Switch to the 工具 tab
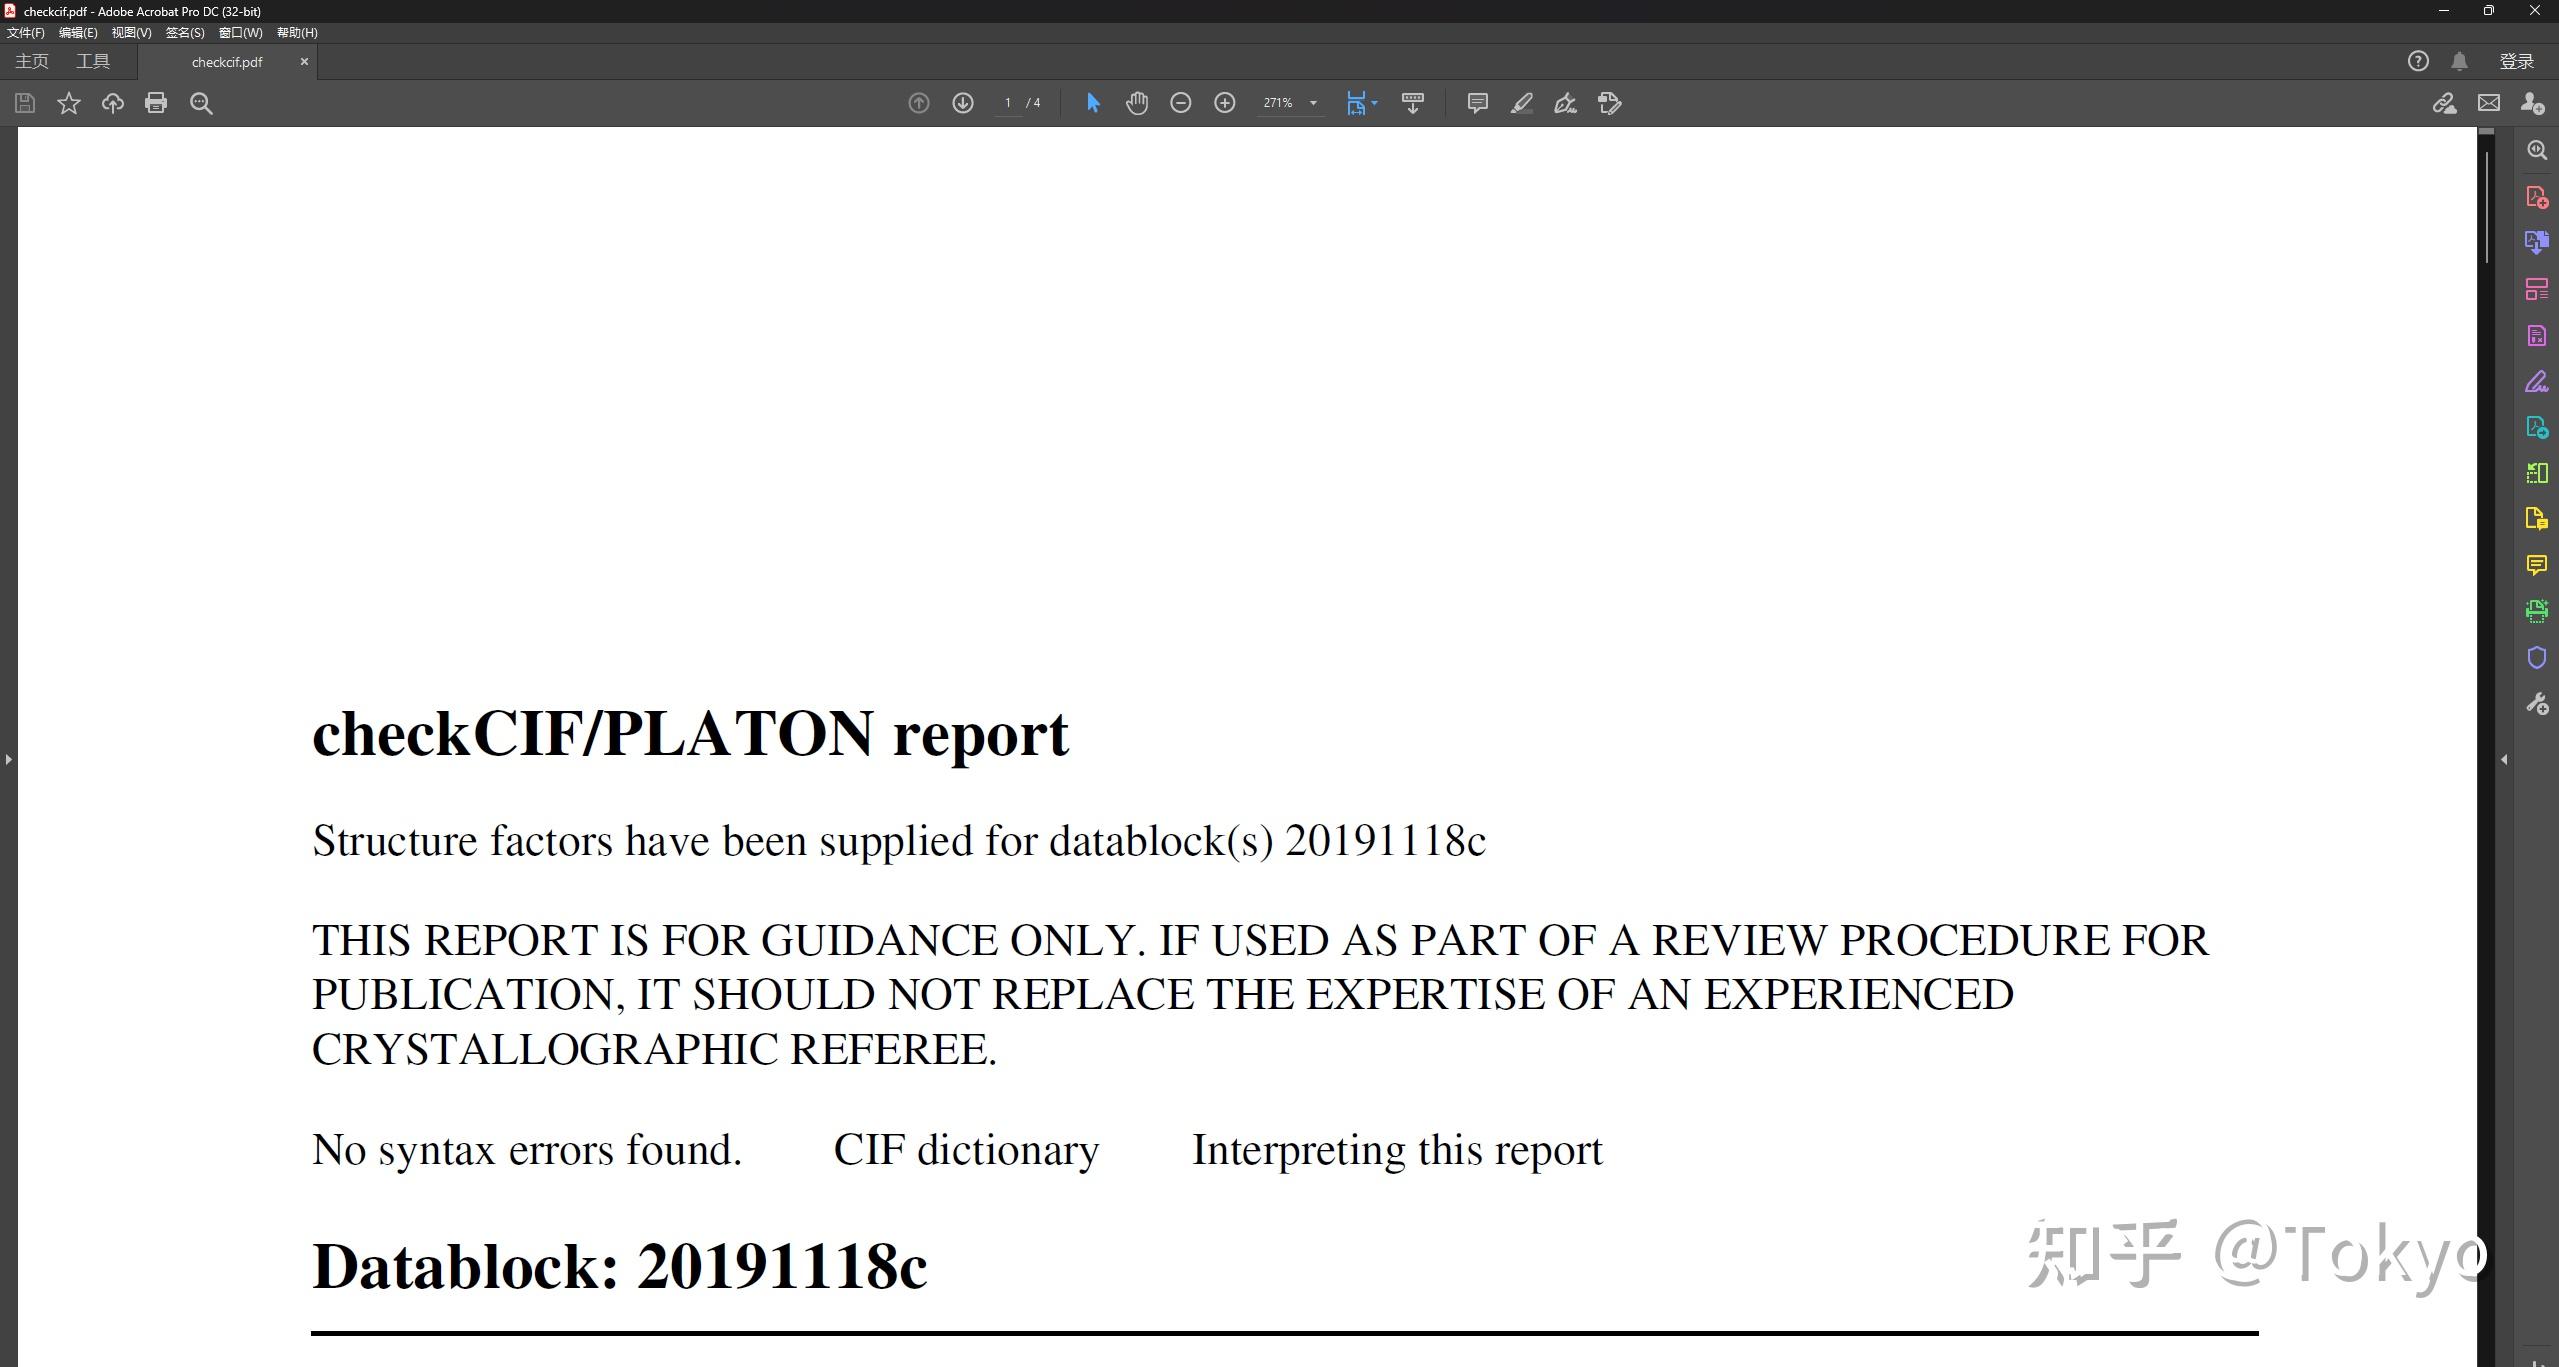Screen dimensions: 2559x1367 (x=93, y=62)
